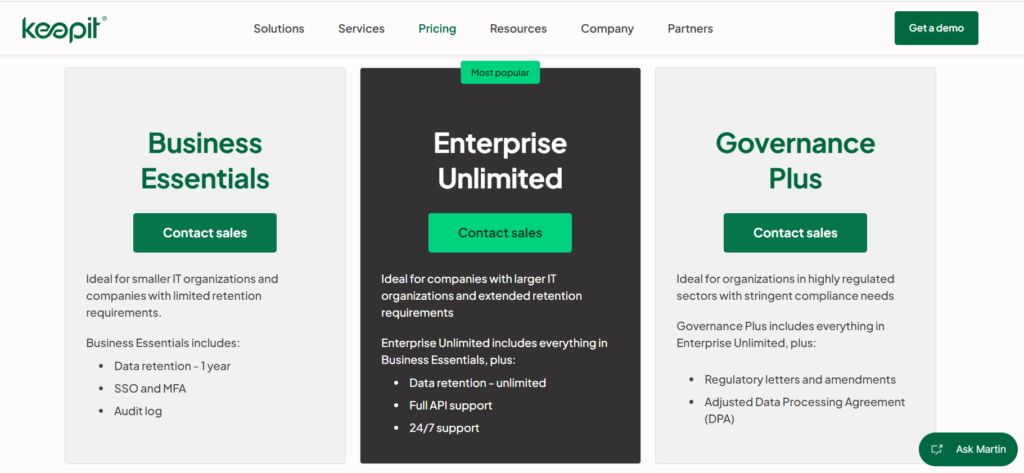Go to the Pricing page
Viewport: 1024px width, 473px height.
coord(437,29)
